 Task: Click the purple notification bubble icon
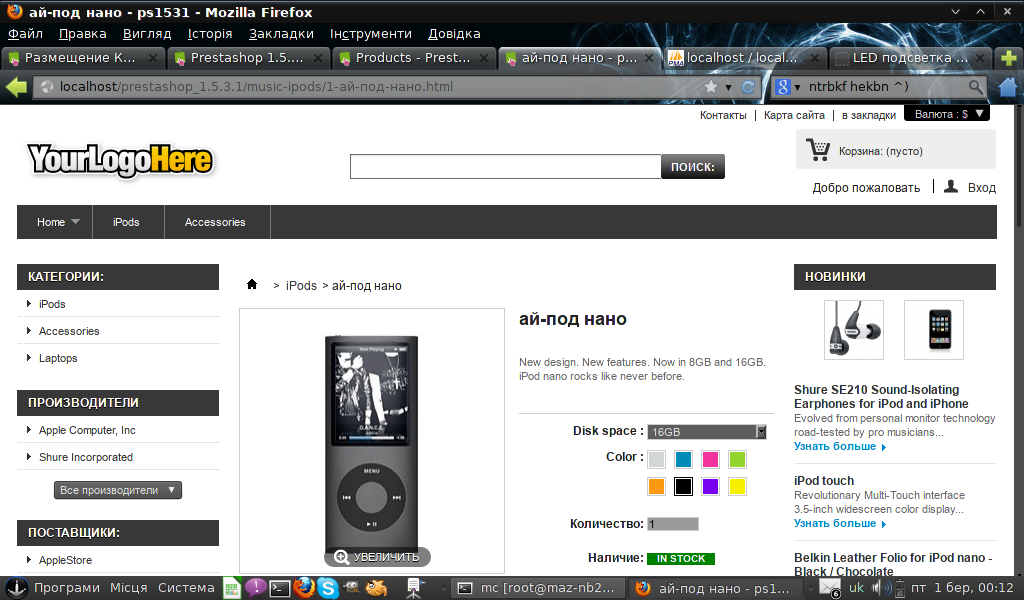click(x=255, y=588)
